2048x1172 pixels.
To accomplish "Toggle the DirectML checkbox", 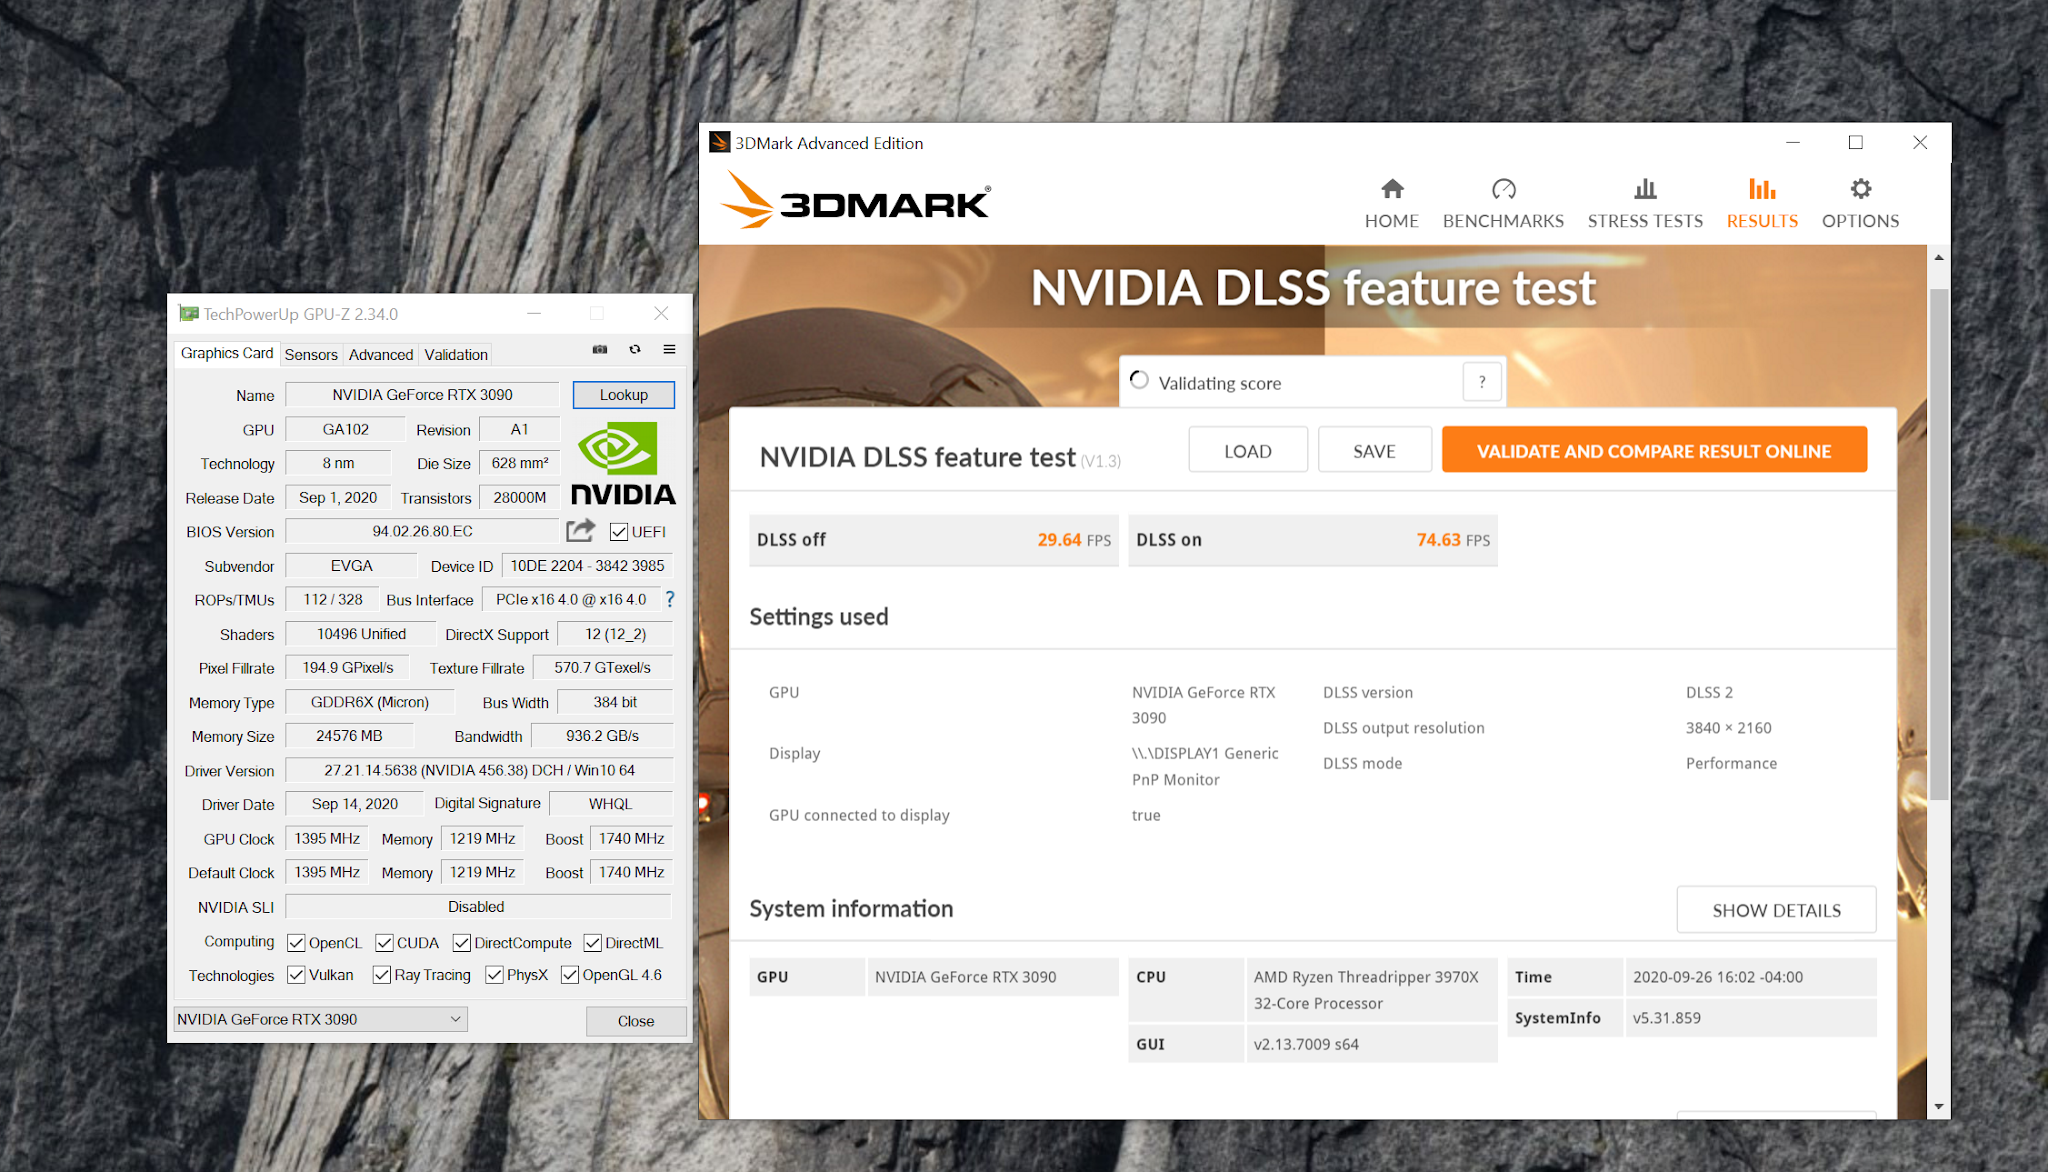I will (593, 943).
